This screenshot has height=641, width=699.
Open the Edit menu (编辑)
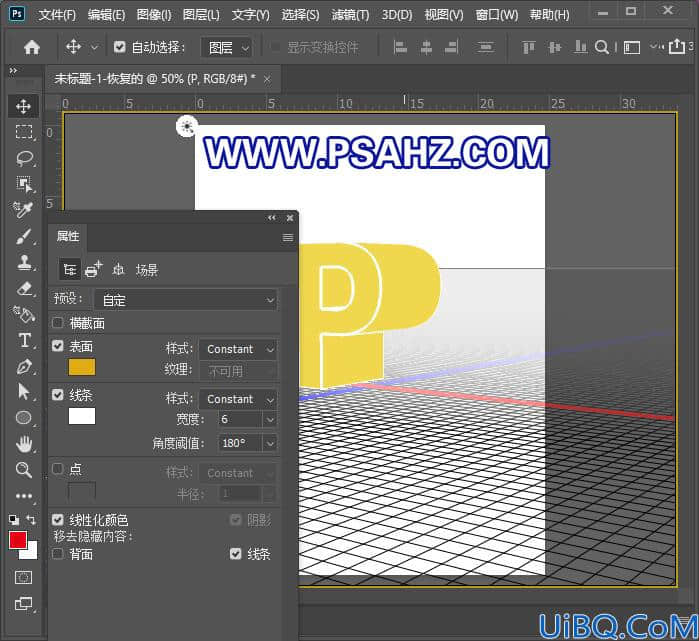point(106,15)
